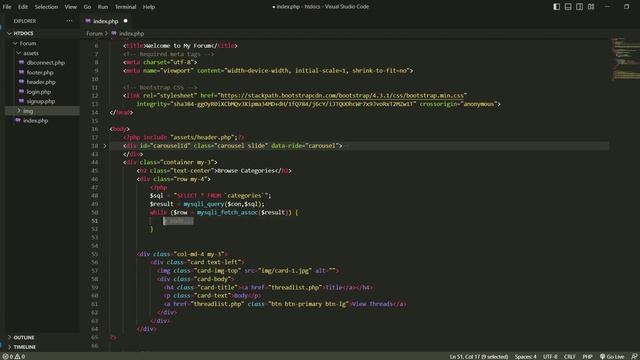Click the "Browse Categories" heading text
This screenshot has height=360, width=640.
click(248, 171)
